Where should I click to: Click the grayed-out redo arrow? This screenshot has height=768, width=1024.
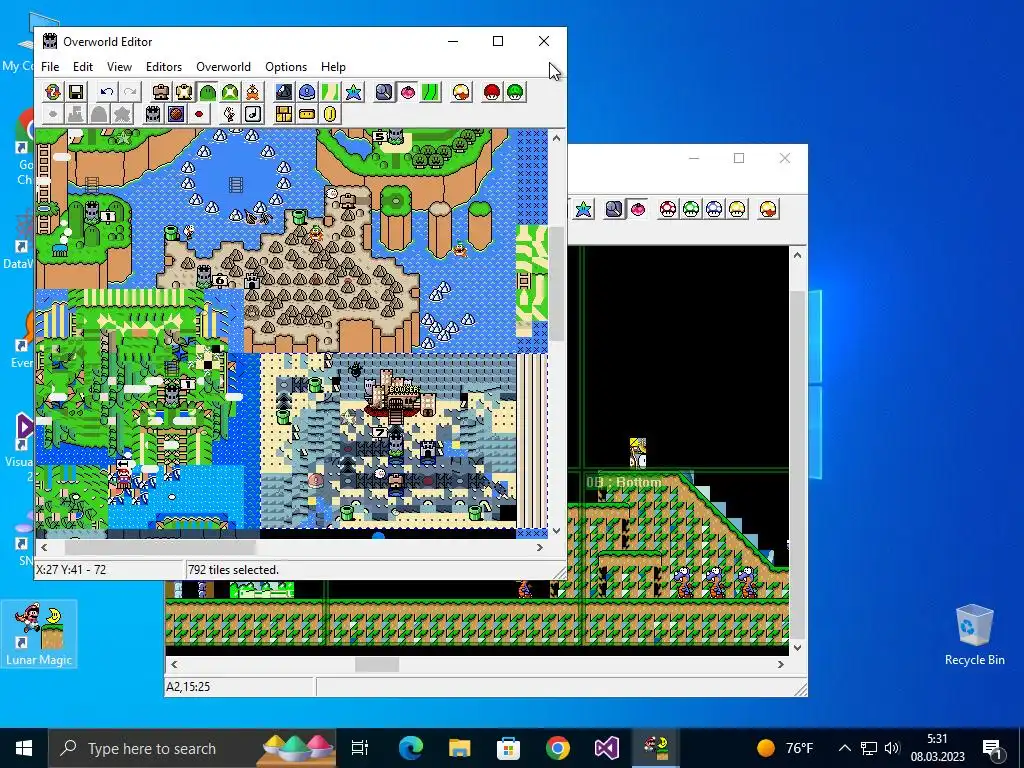[130, 92]
